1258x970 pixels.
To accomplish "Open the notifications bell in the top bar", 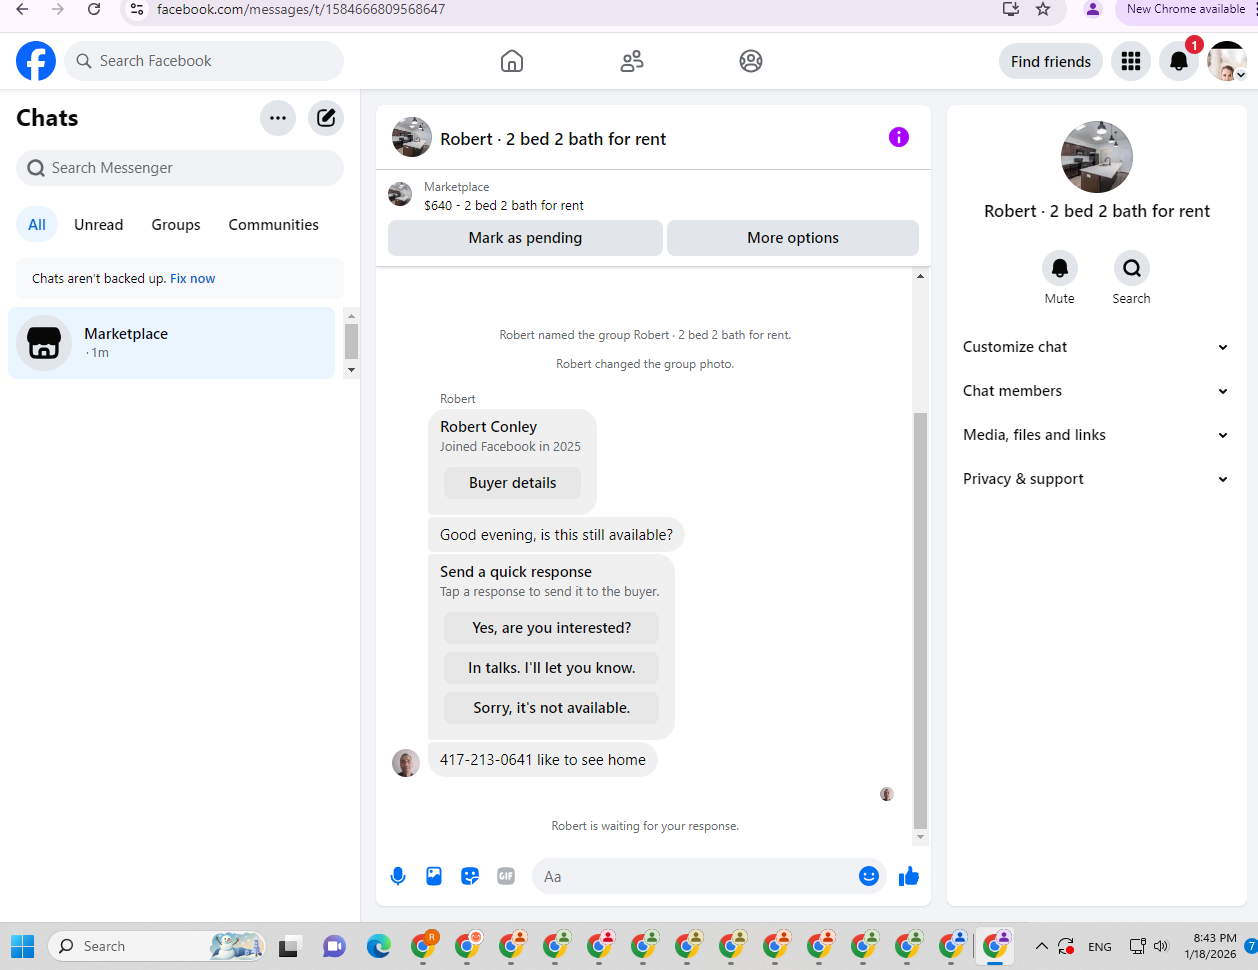I will pyautogui.click(x=1179, y=61).
